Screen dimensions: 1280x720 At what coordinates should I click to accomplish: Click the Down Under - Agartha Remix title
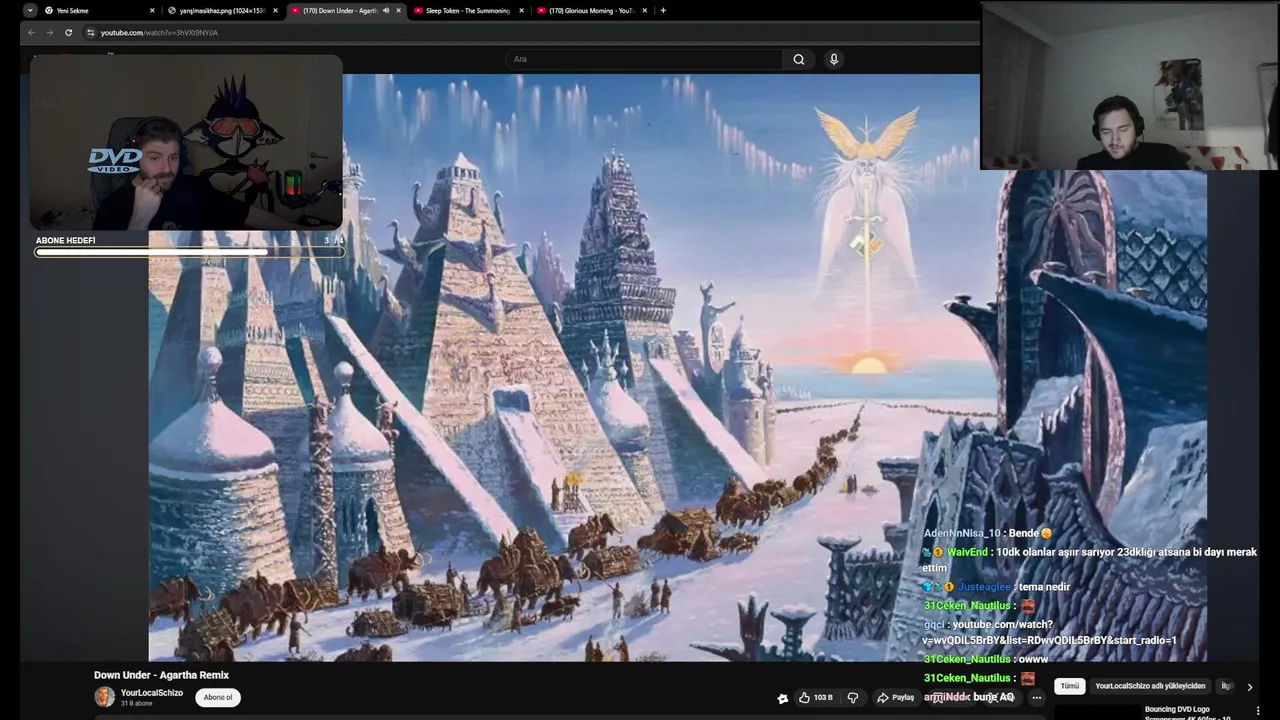(x=161, y=675)
